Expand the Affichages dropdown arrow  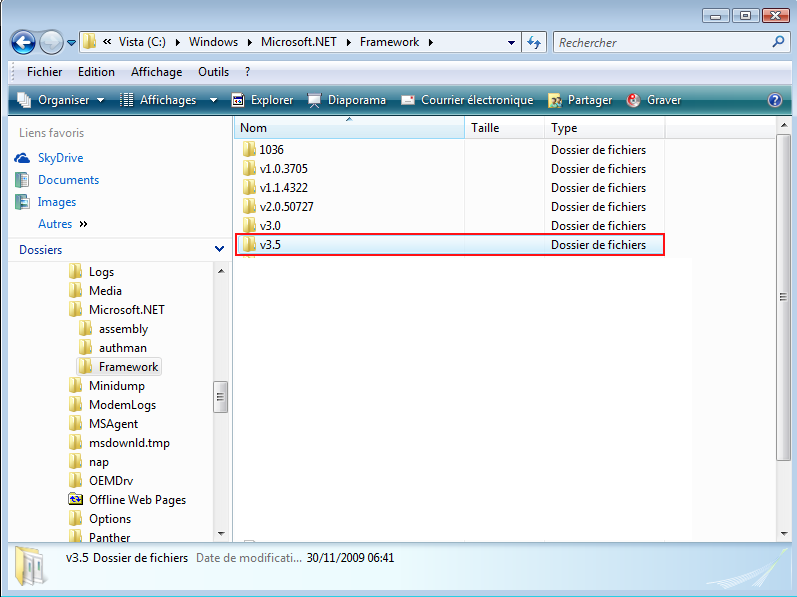point(213,101)
